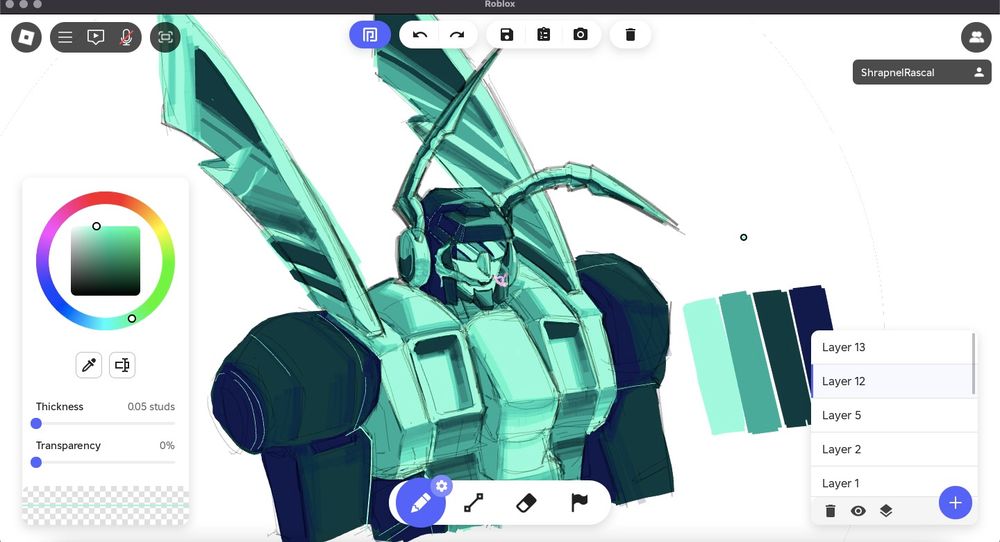The width and height of the screenshot is (1000, 542).
Task: Undo the last stroke
Action: coord(420,34)
